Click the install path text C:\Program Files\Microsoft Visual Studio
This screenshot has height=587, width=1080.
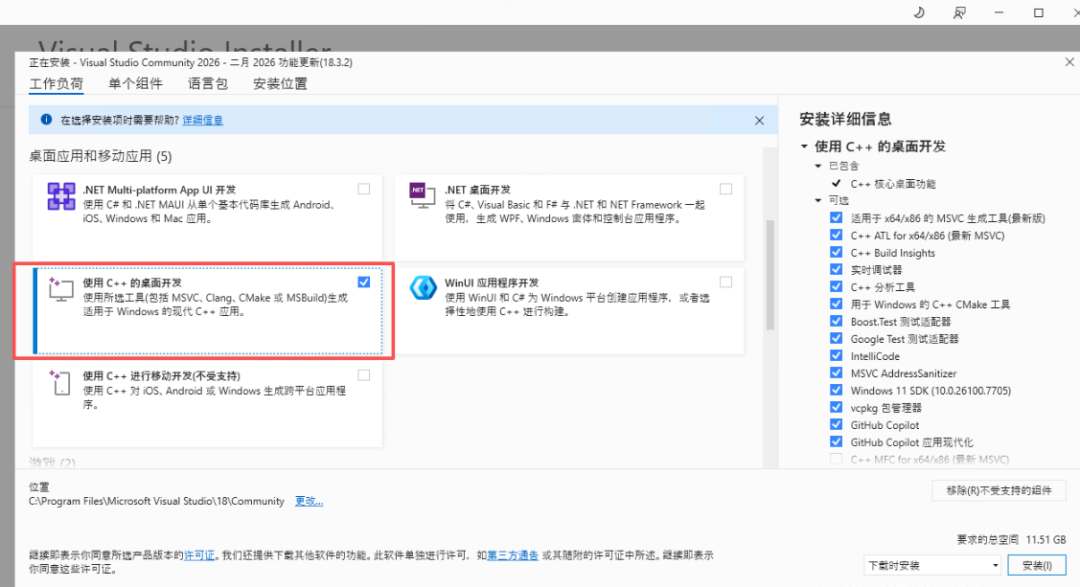tap(156, 502)
